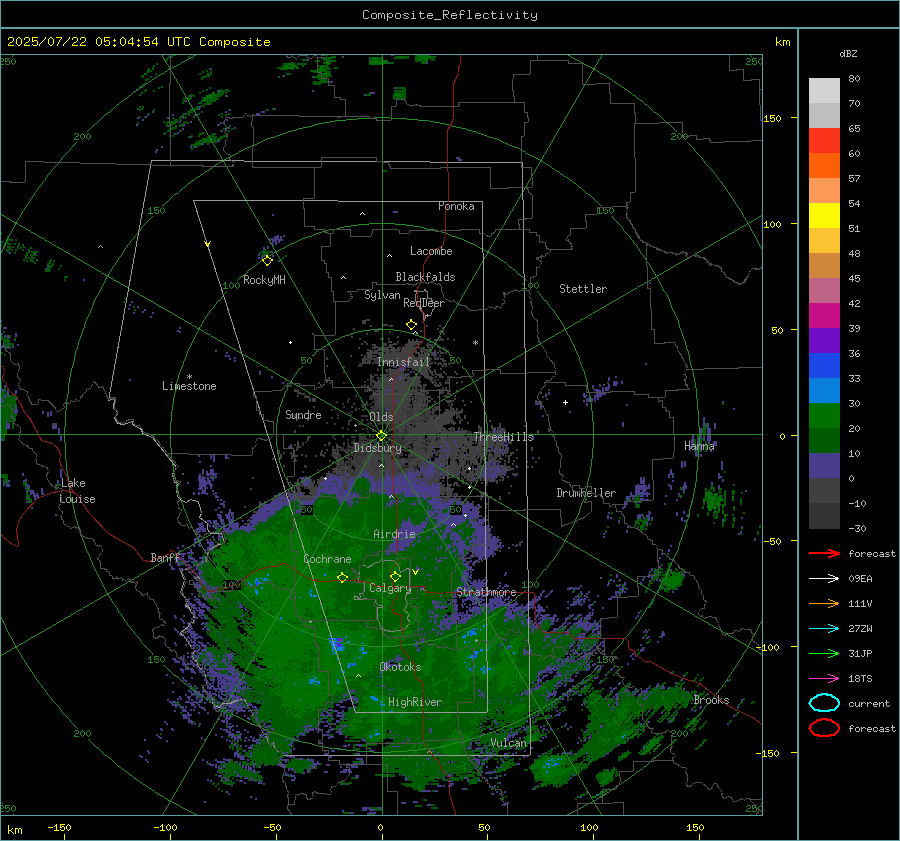
Task: Click the Didsbury city label
Action: [378, 448]
